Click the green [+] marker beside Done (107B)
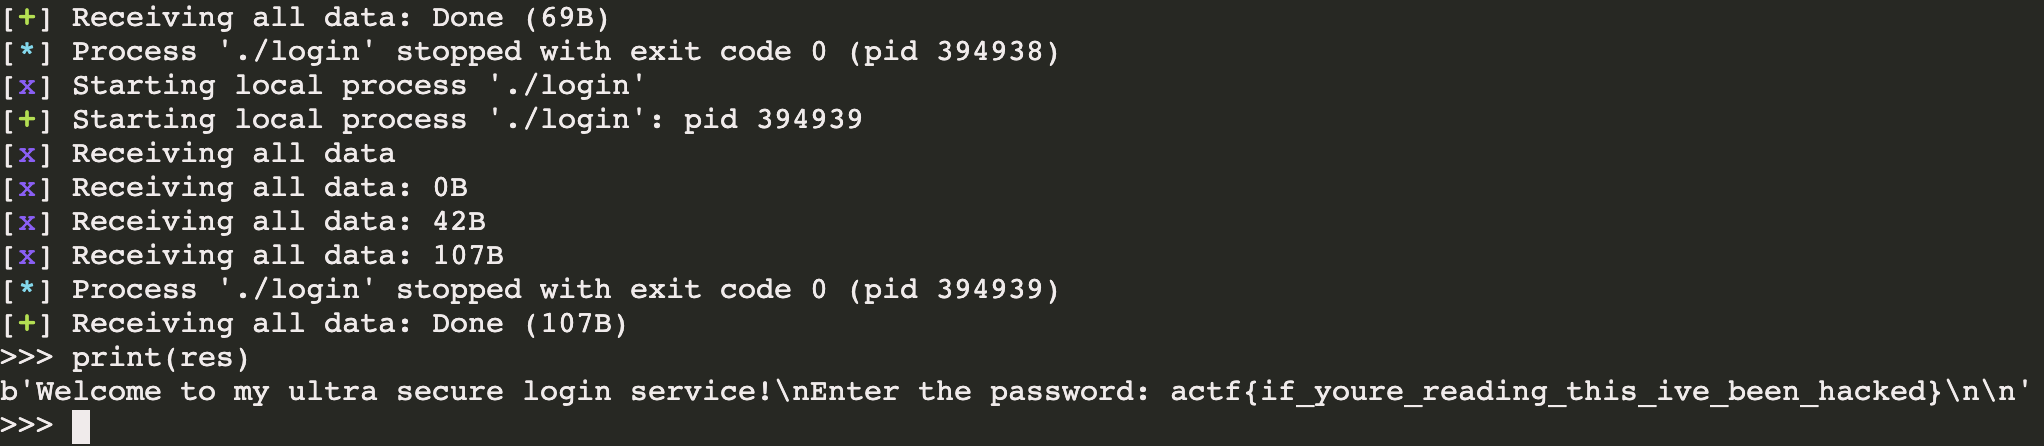This screenshot has height=446, width=2044. [x=27, y=324]
